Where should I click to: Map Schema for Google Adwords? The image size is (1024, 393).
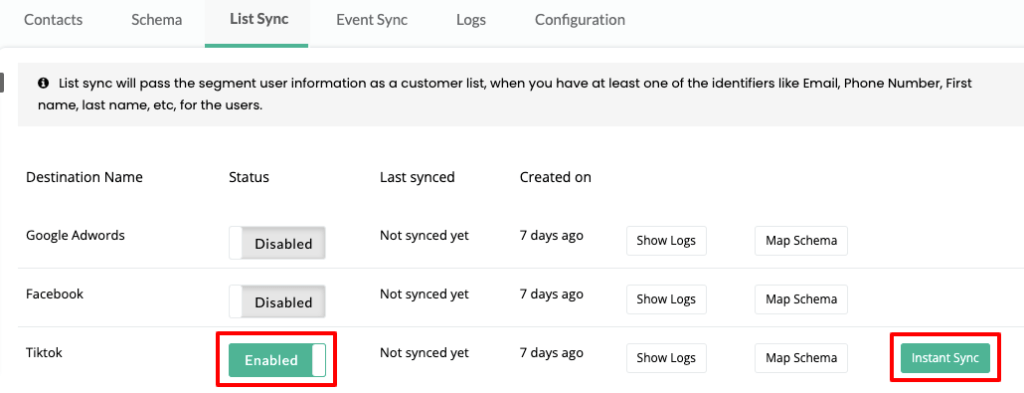click(801, 241)
